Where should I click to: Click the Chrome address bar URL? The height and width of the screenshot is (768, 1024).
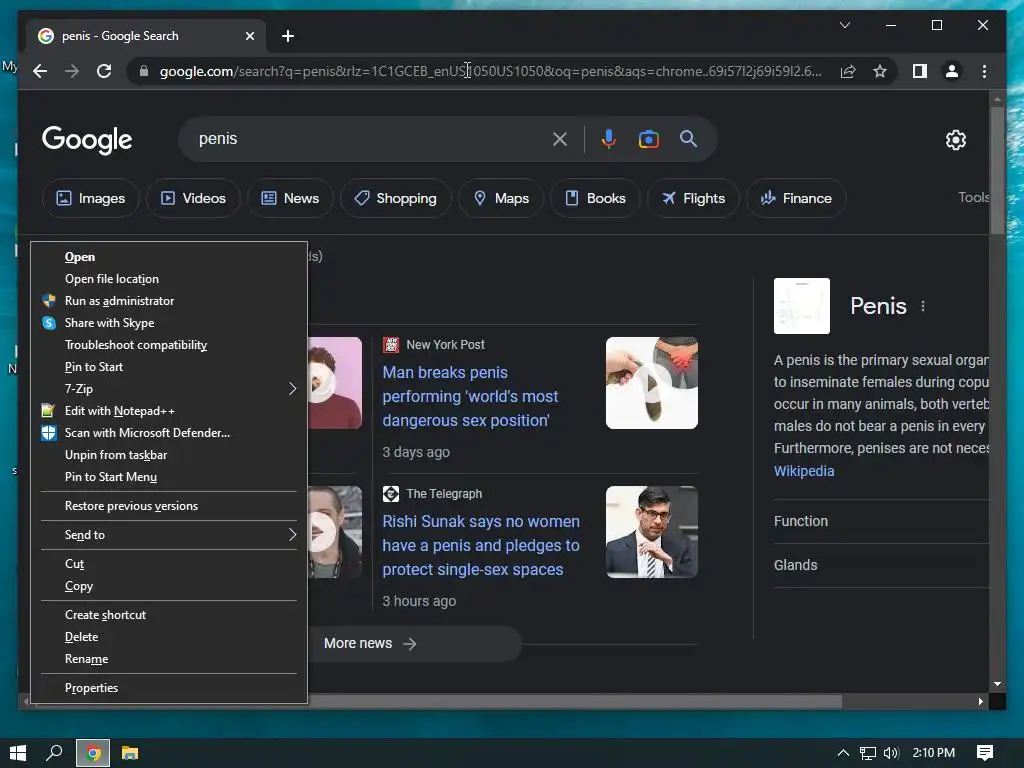(490, 71)
